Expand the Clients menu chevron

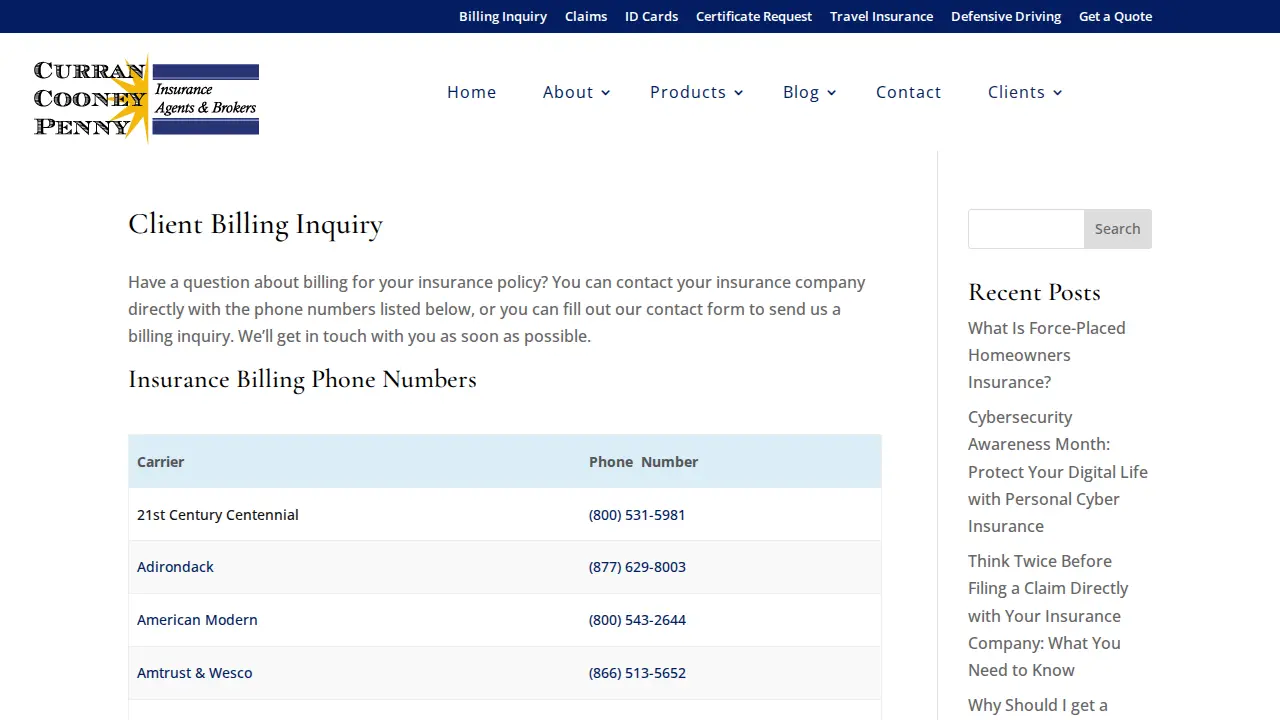pyautogui.click(x=1057, y=93)
